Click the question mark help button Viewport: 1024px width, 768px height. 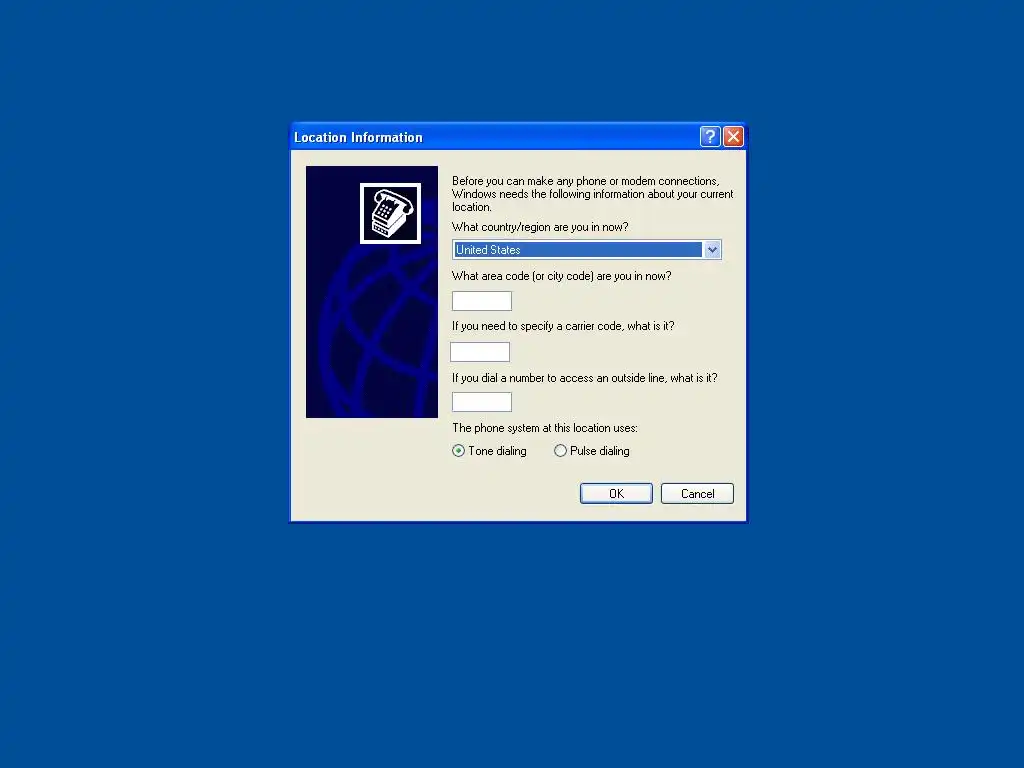710,136
